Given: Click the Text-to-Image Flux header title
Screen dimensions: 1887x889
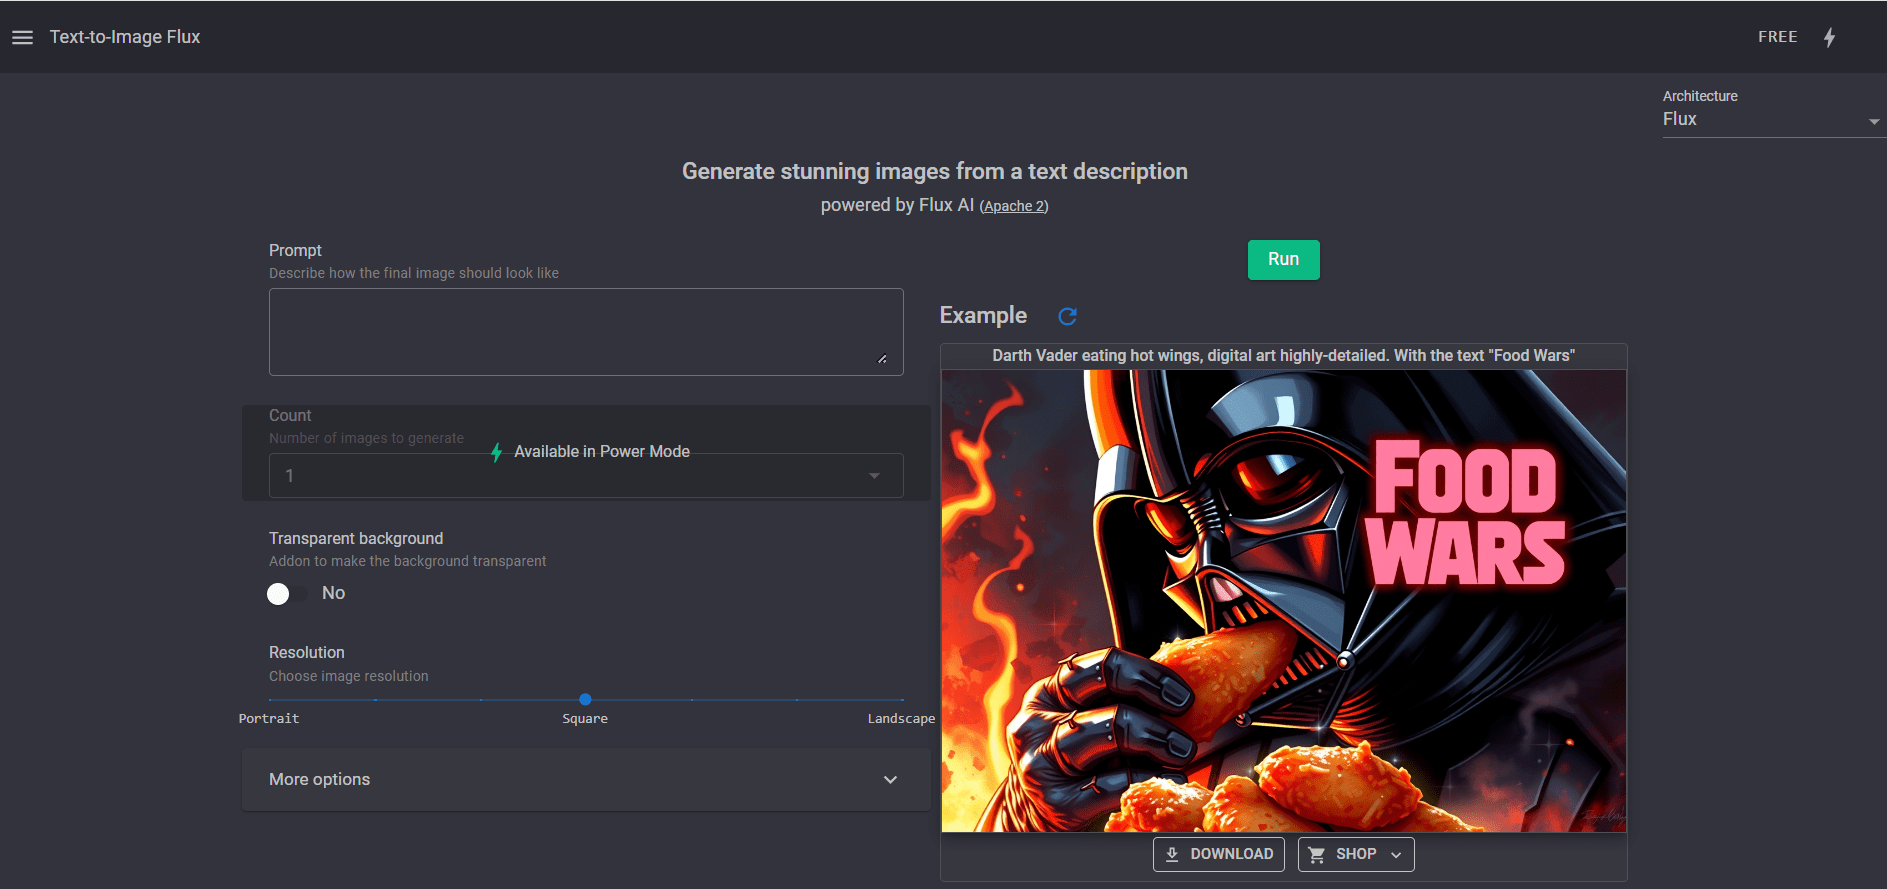Looking at the screenshot, I should pos(125,37).
